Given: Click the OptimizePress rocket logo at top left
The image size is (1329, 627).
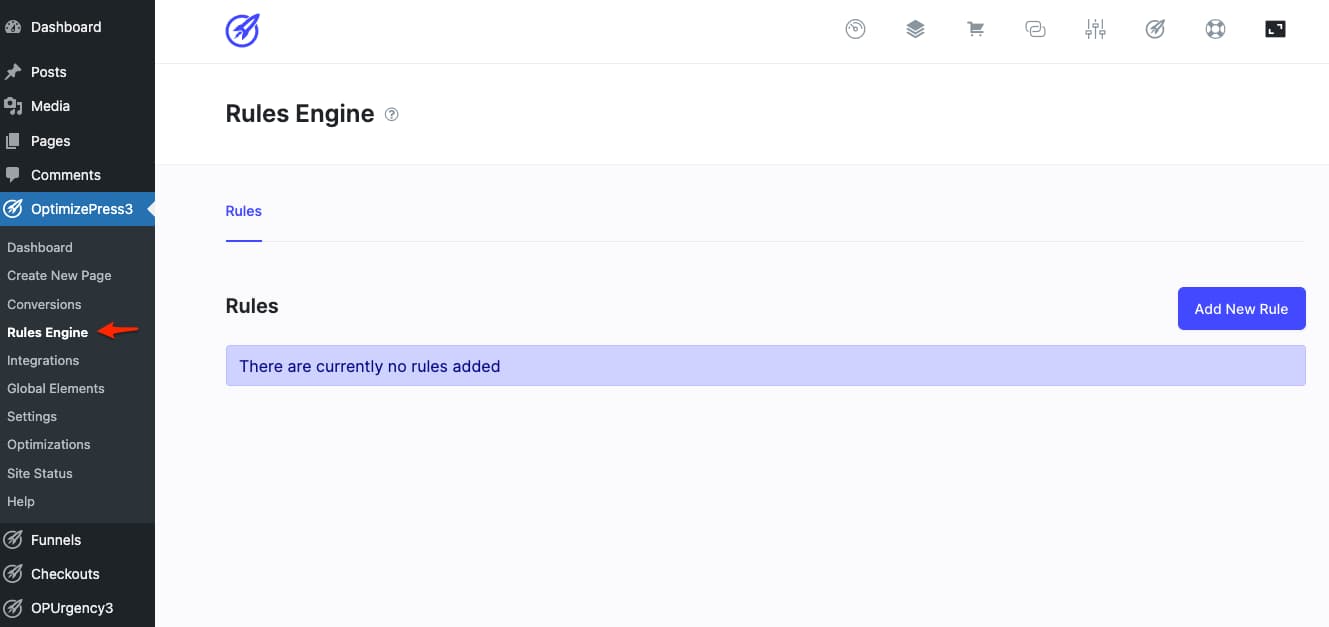Looking at the screenshot, I should pyautogui.click(x=242, y=31).
